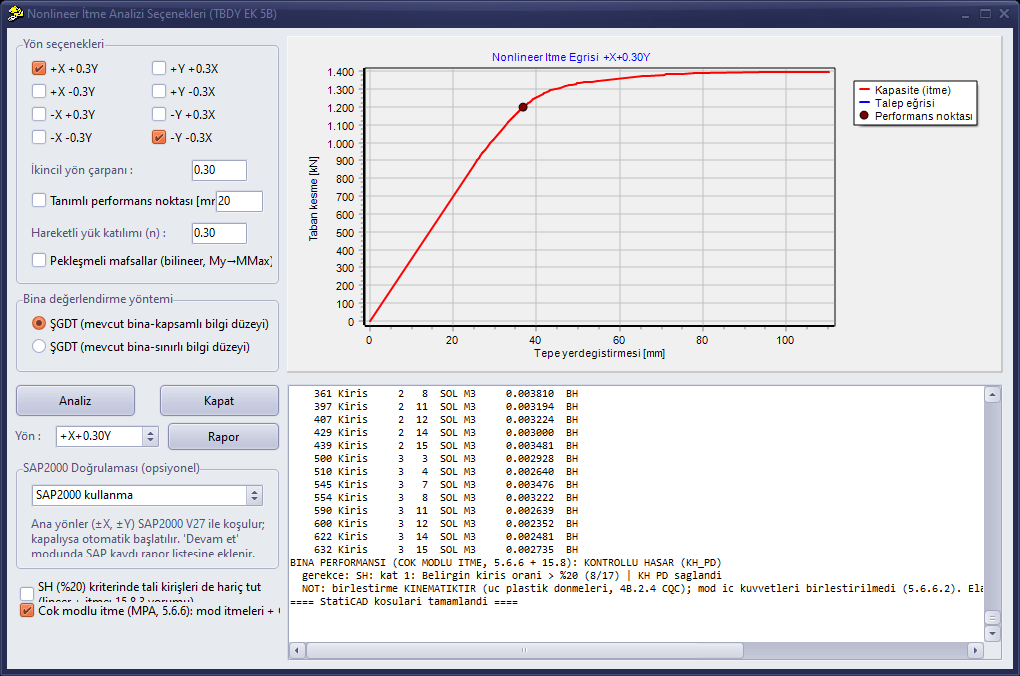Uncheck the -Y -0.3X direction checkbox
1020x676 pixels.
tap(159, 137)
